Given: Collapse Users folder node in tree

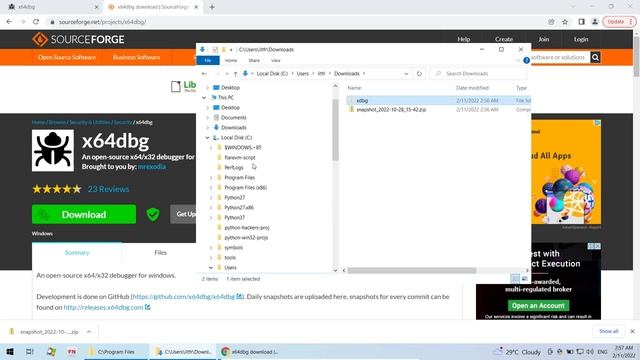Looking at the screenshot, I should [211, 268].
